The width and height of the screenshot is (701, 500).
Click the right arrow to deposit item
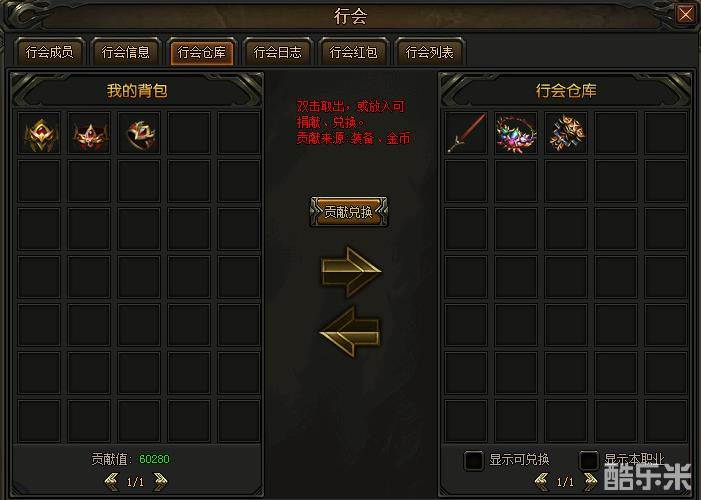351,271
